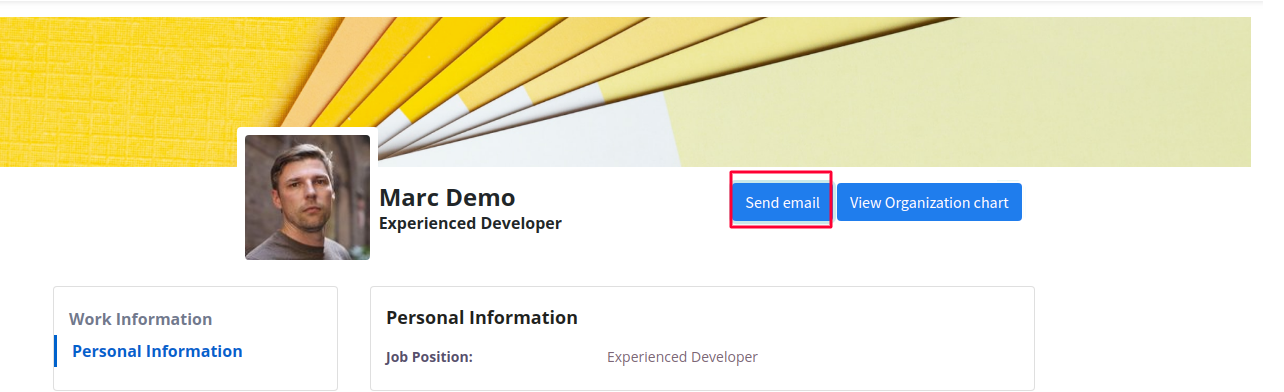
Task: Click Experienced Developer subtitle under the name
Action: (x=470, y=223)
